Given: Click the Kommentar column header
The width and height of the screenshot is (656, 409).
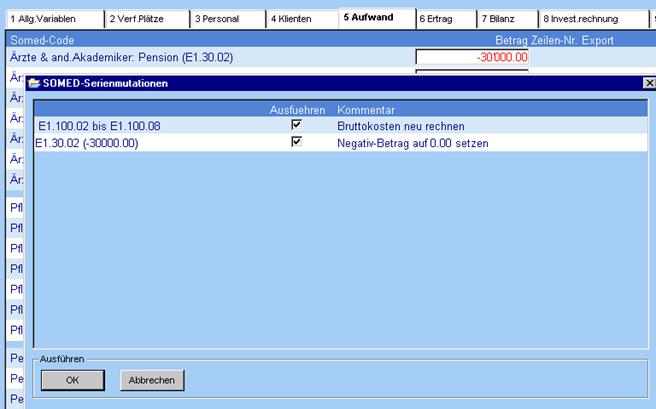Looking at the screenshot, I should (x=367, y=108).
